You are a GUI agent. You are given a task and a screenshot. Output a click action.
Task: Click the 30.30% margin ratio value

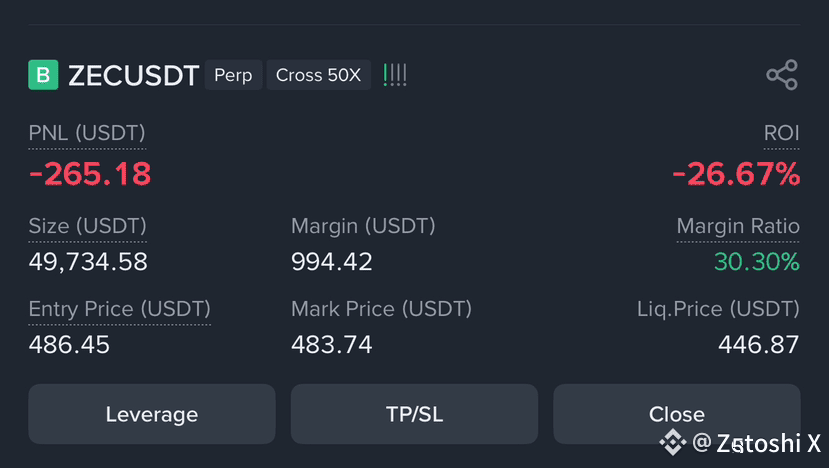click(x=757, y=262)
